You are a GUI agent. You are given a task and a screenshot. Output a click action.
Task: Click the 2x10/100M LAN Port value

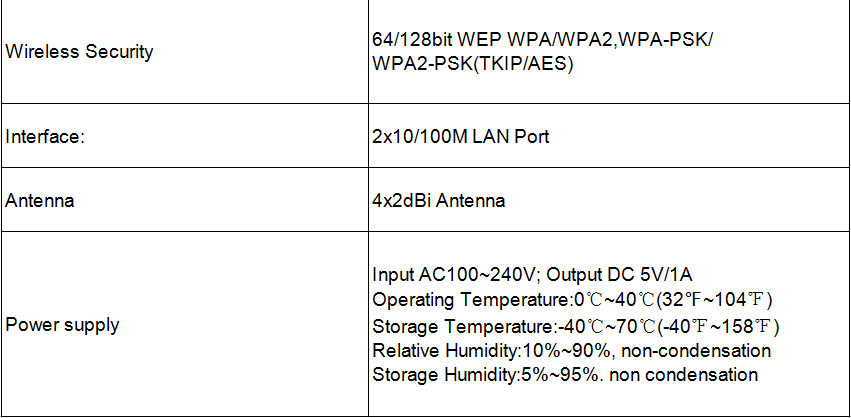pos(460,136)
